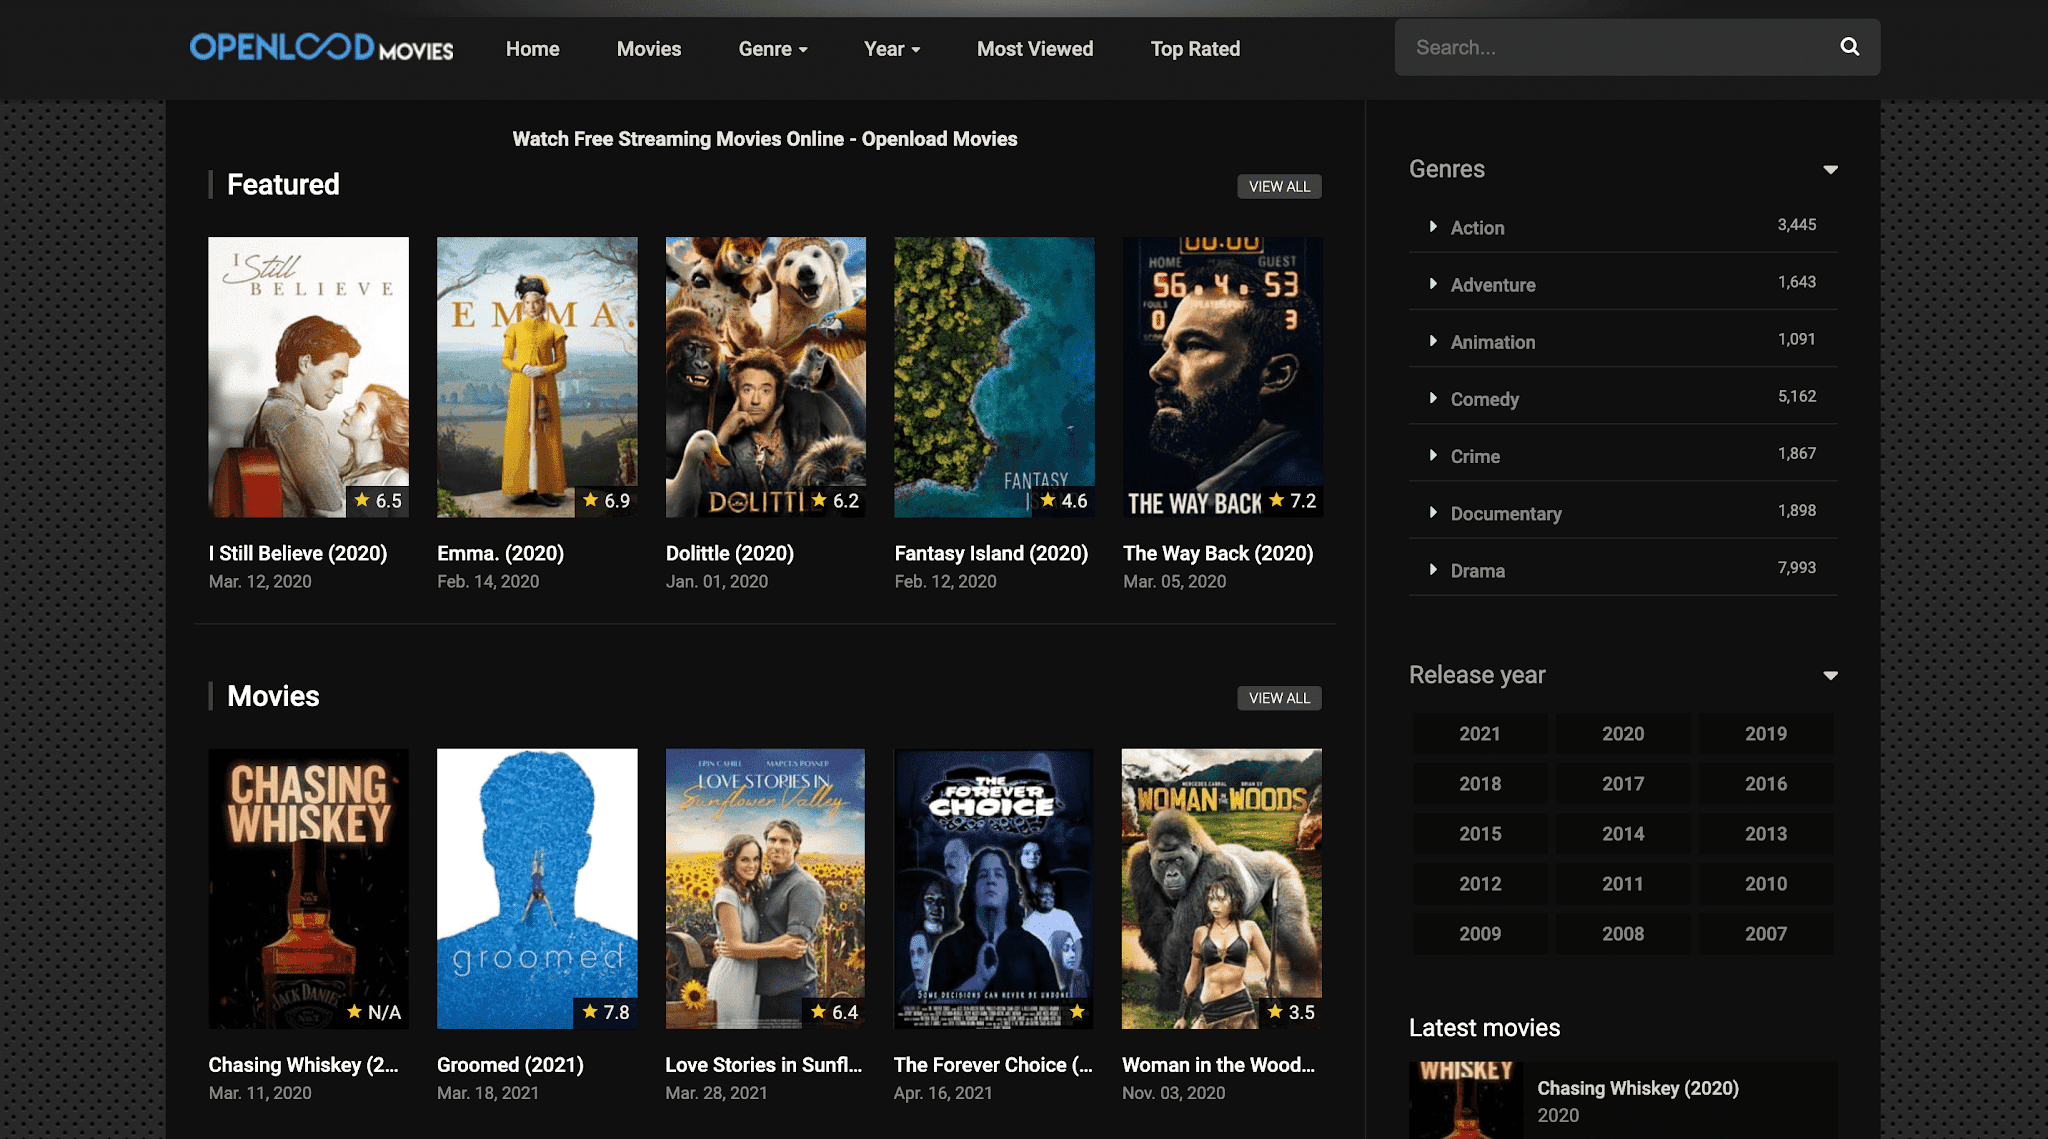The image size is (2048, 1139).
Task: Click the star rating on Emma poster
Action: coord(606,501)
